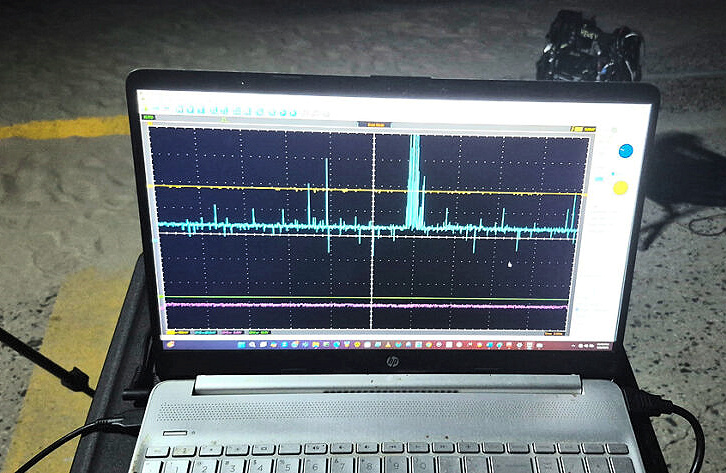Viewport: 726px width, 473px height.
Task: Click the blue round channel knob
Action: [625, 151]
